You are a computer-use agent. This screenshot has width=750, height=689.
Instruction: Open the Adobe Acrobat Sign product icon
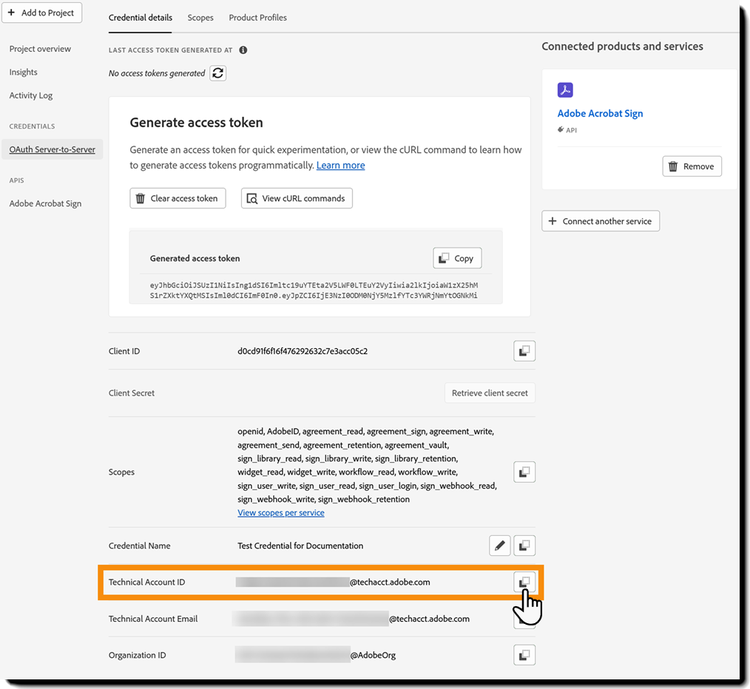(x=565, y=90)
